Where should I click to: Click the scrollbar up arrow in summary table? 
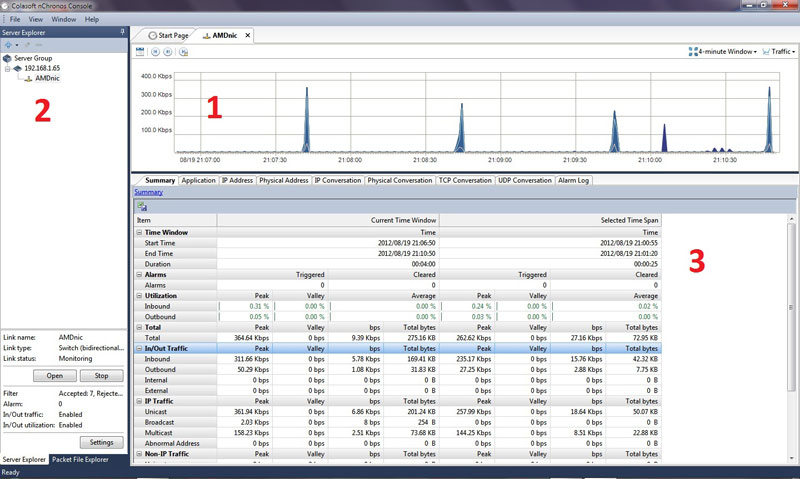point(791,219)
